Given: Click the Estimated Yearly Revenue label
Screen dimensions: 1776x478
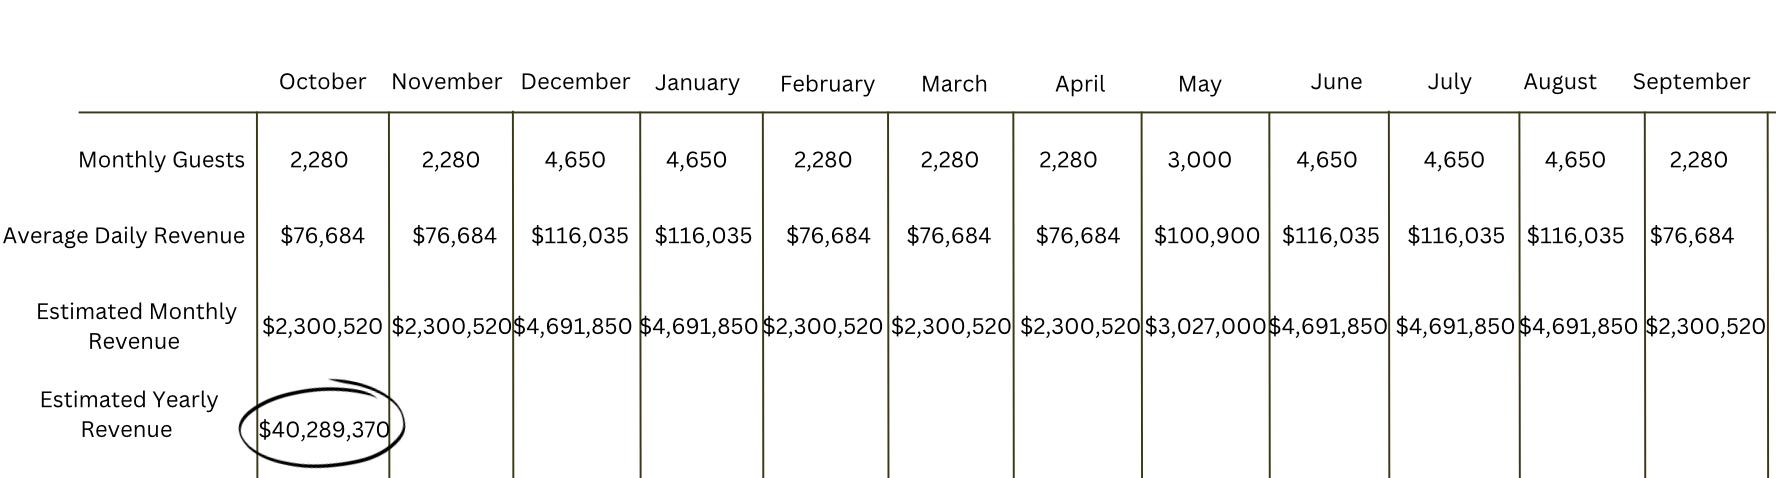Looking at the screenshot, I should click(x=128, y=414).
